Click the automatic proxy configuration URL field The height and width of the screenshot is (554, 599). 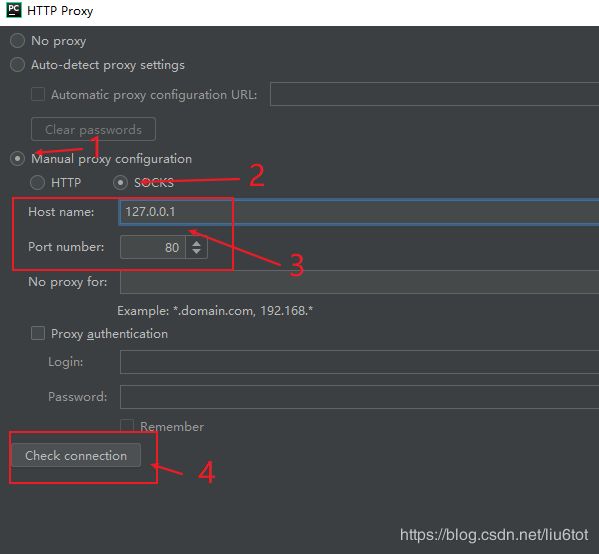pyautogui.click(x=434, y=94)
